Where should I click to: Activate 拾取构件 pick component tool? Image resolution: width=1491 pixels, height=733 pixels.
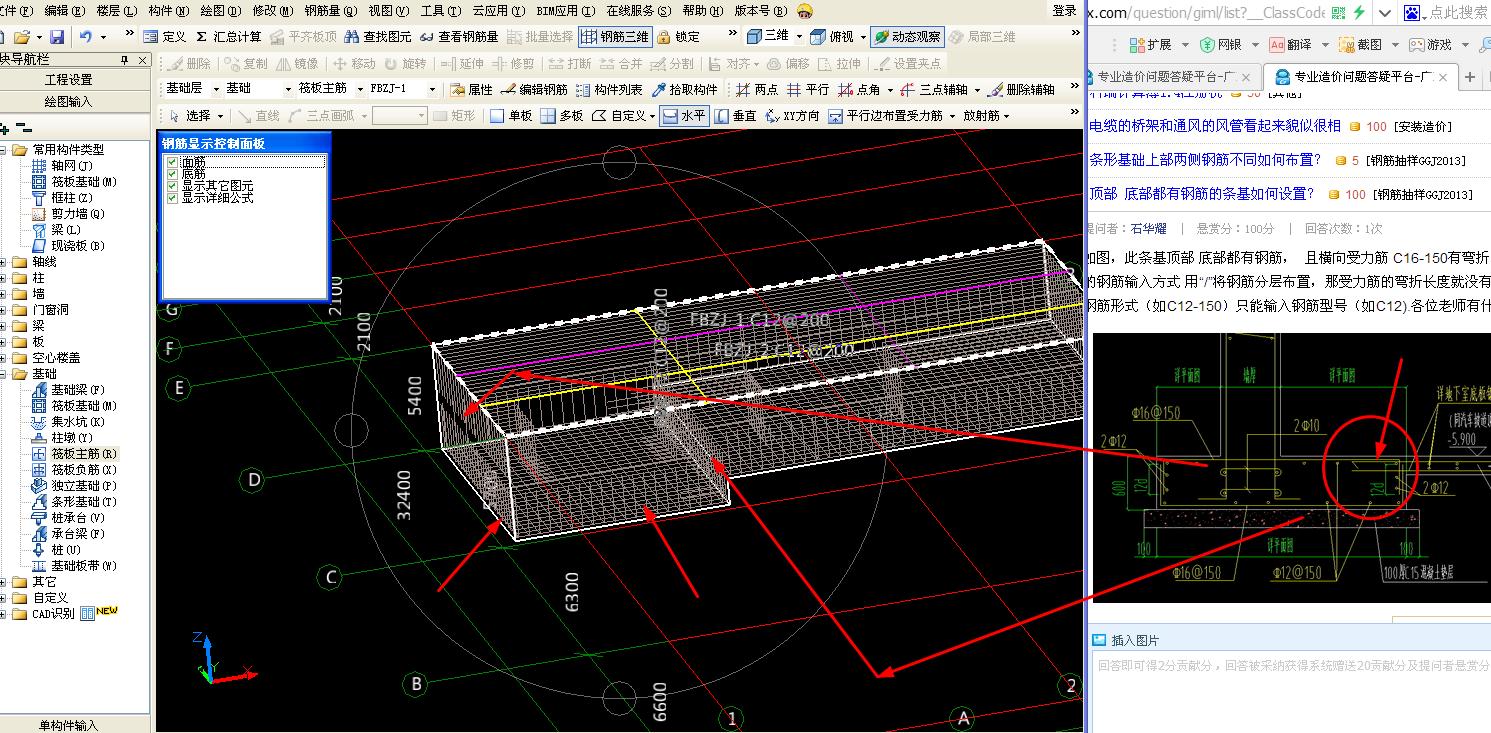(x=685, y=90)
